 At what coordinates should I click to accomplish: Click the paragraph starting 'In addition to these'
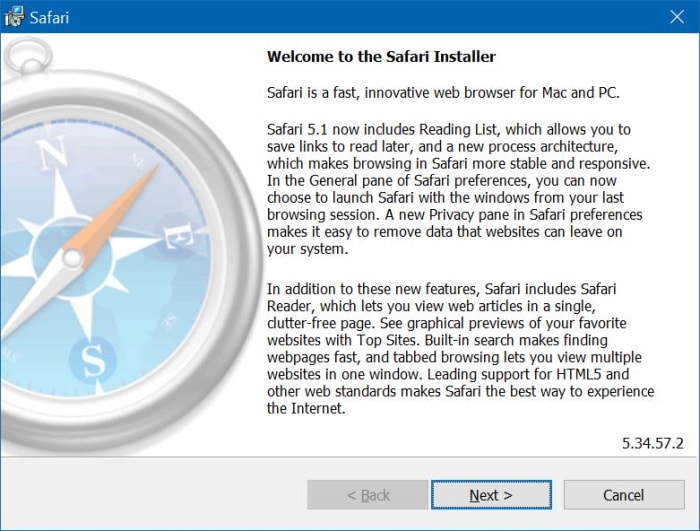460,348
